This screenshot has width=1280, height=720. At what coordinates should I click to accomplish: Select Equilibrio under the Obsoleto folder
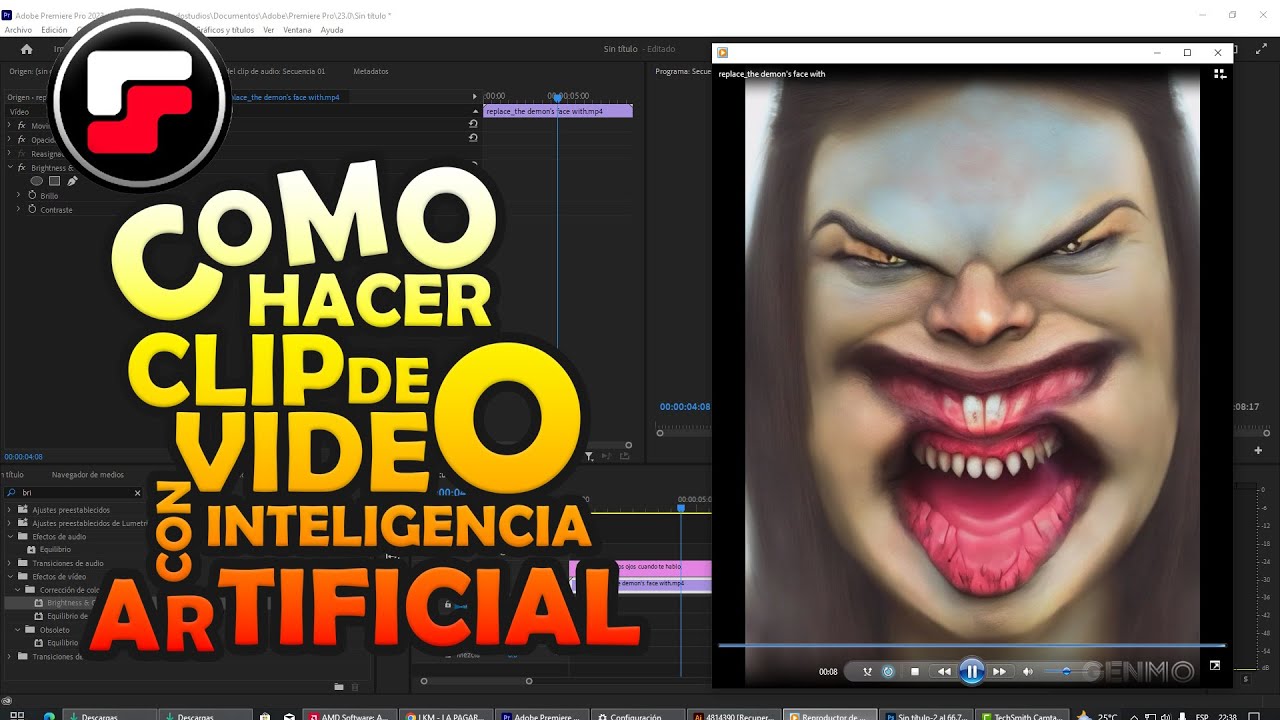coord(63,643)
